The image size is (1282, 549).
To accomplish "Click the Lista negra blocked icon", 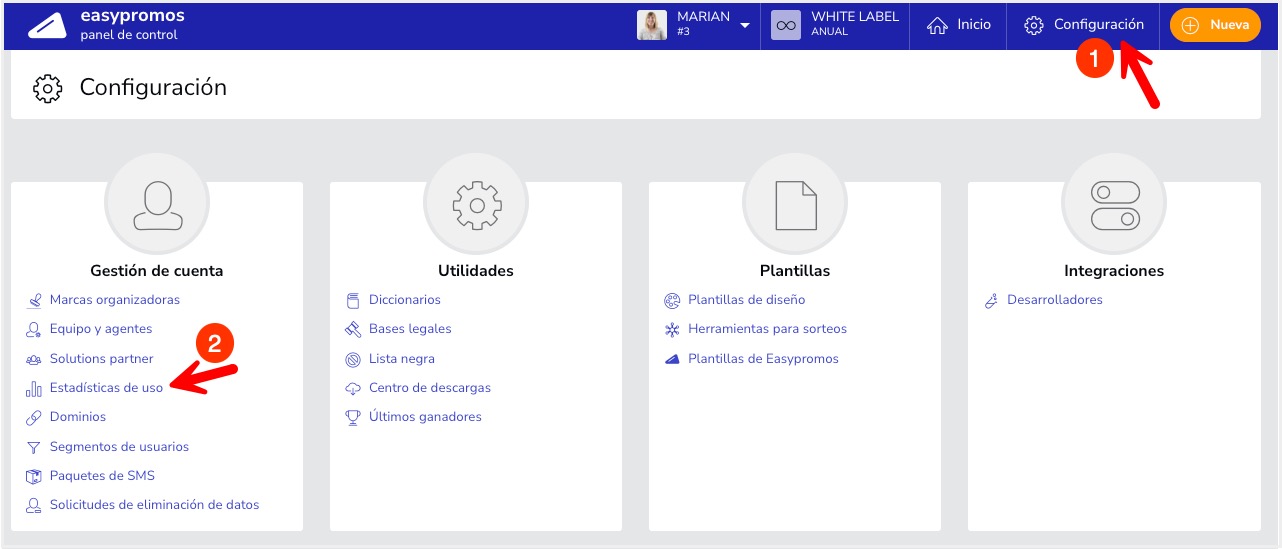I will point(353,359).
